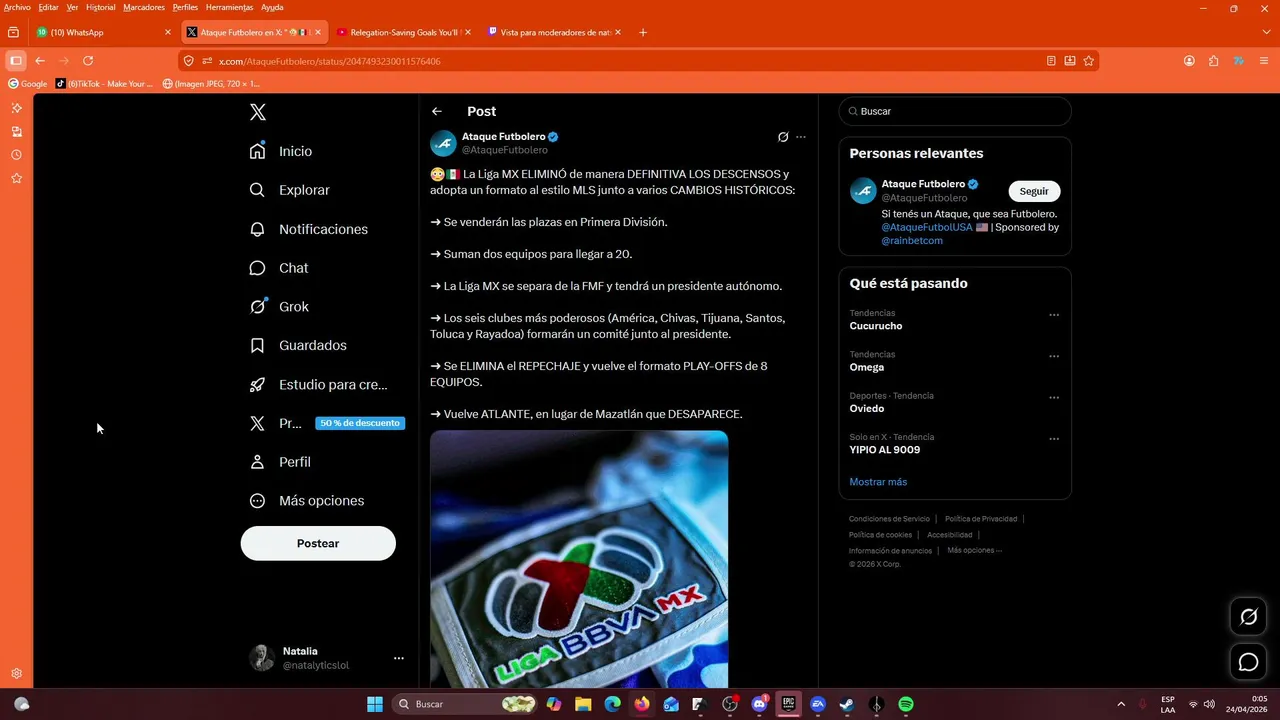Image resolution: width=1280 pixels, height=720 pixels.
Task: Open Perfil in the X sidebar
Action: [x=281, y=462]
